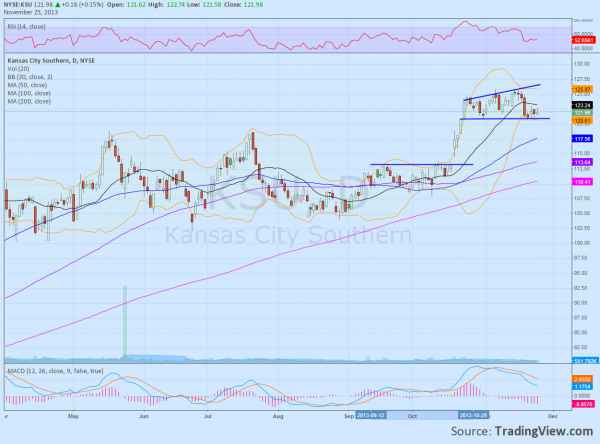Click the 127.50 price axis label

point(582,79)
